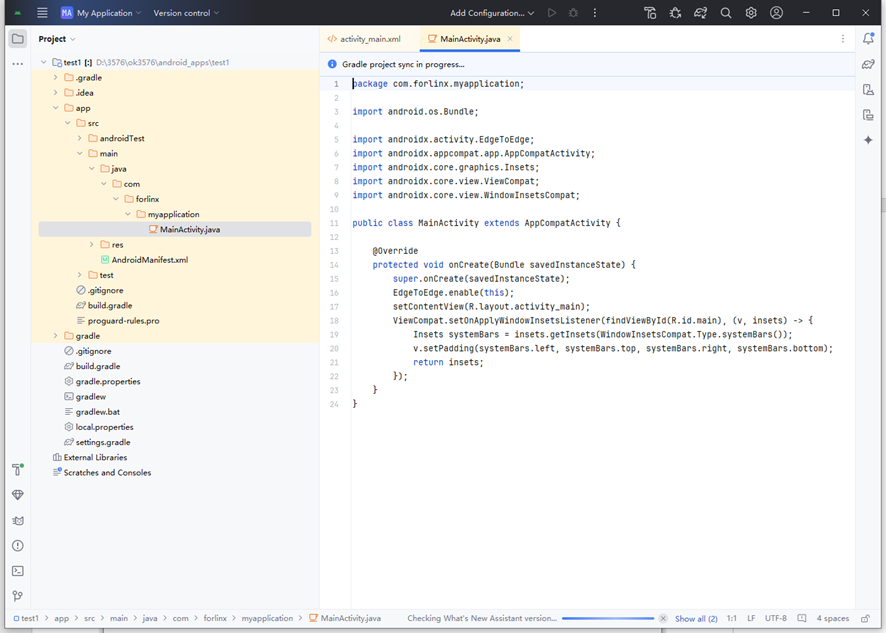Click the 1:1 caret position widget
This screenshot has width=886, height=633.
point(732,618)
